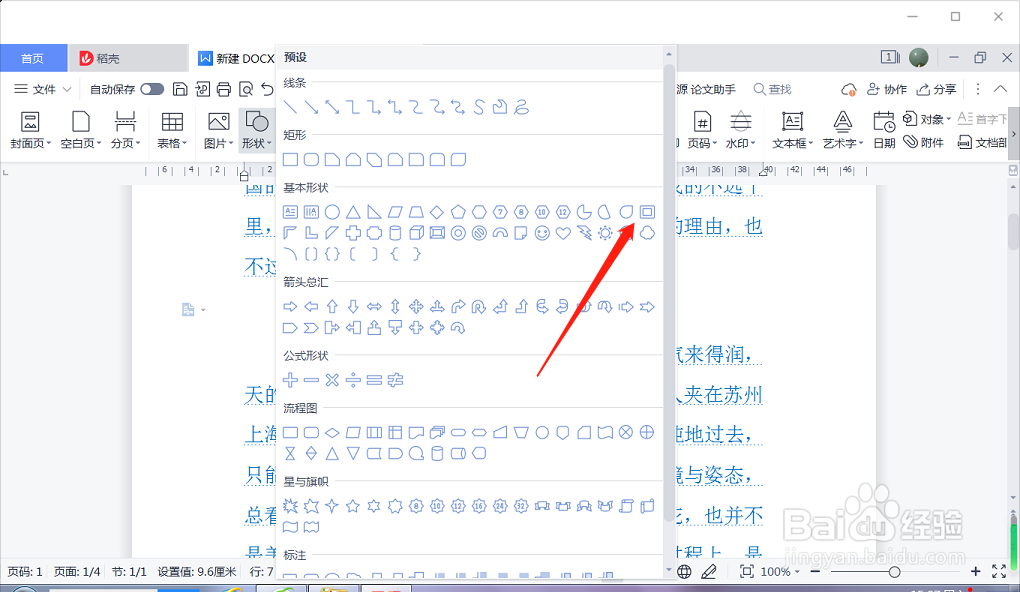Open the 文件 menu dropdown

[43, 89]
